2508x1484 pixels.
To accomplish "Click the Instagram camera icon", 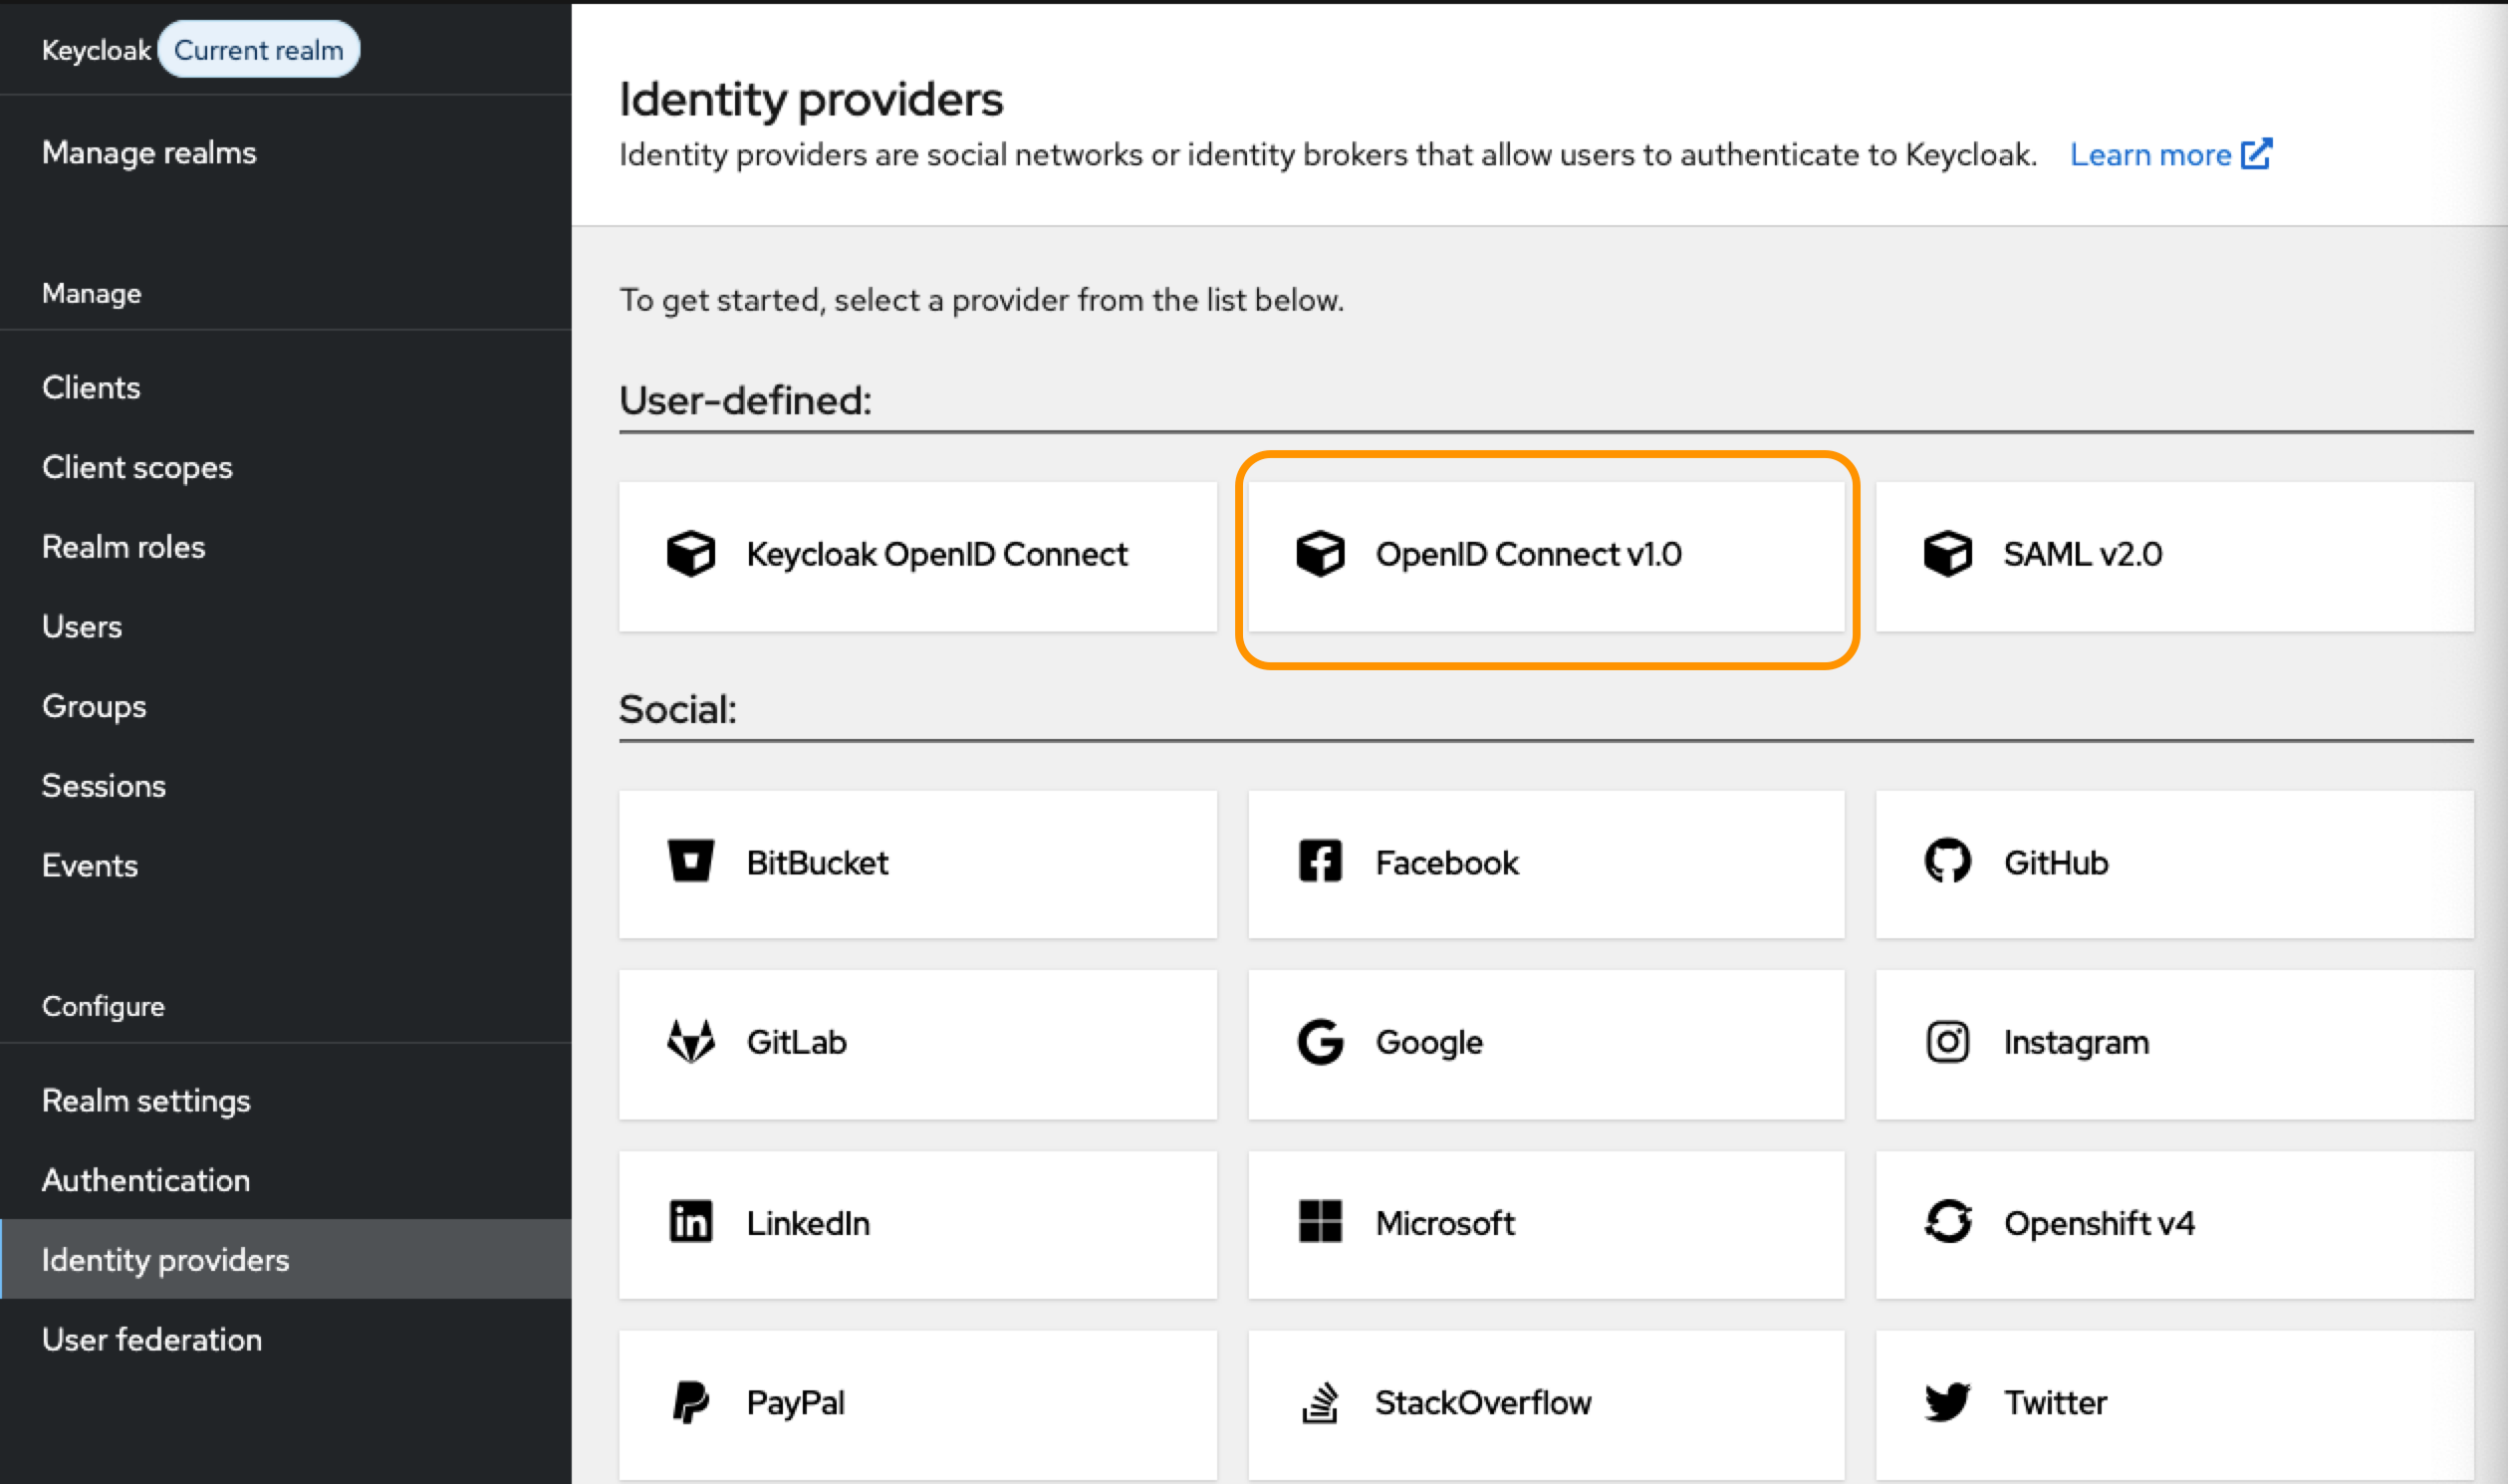I will (1947, 1041).
